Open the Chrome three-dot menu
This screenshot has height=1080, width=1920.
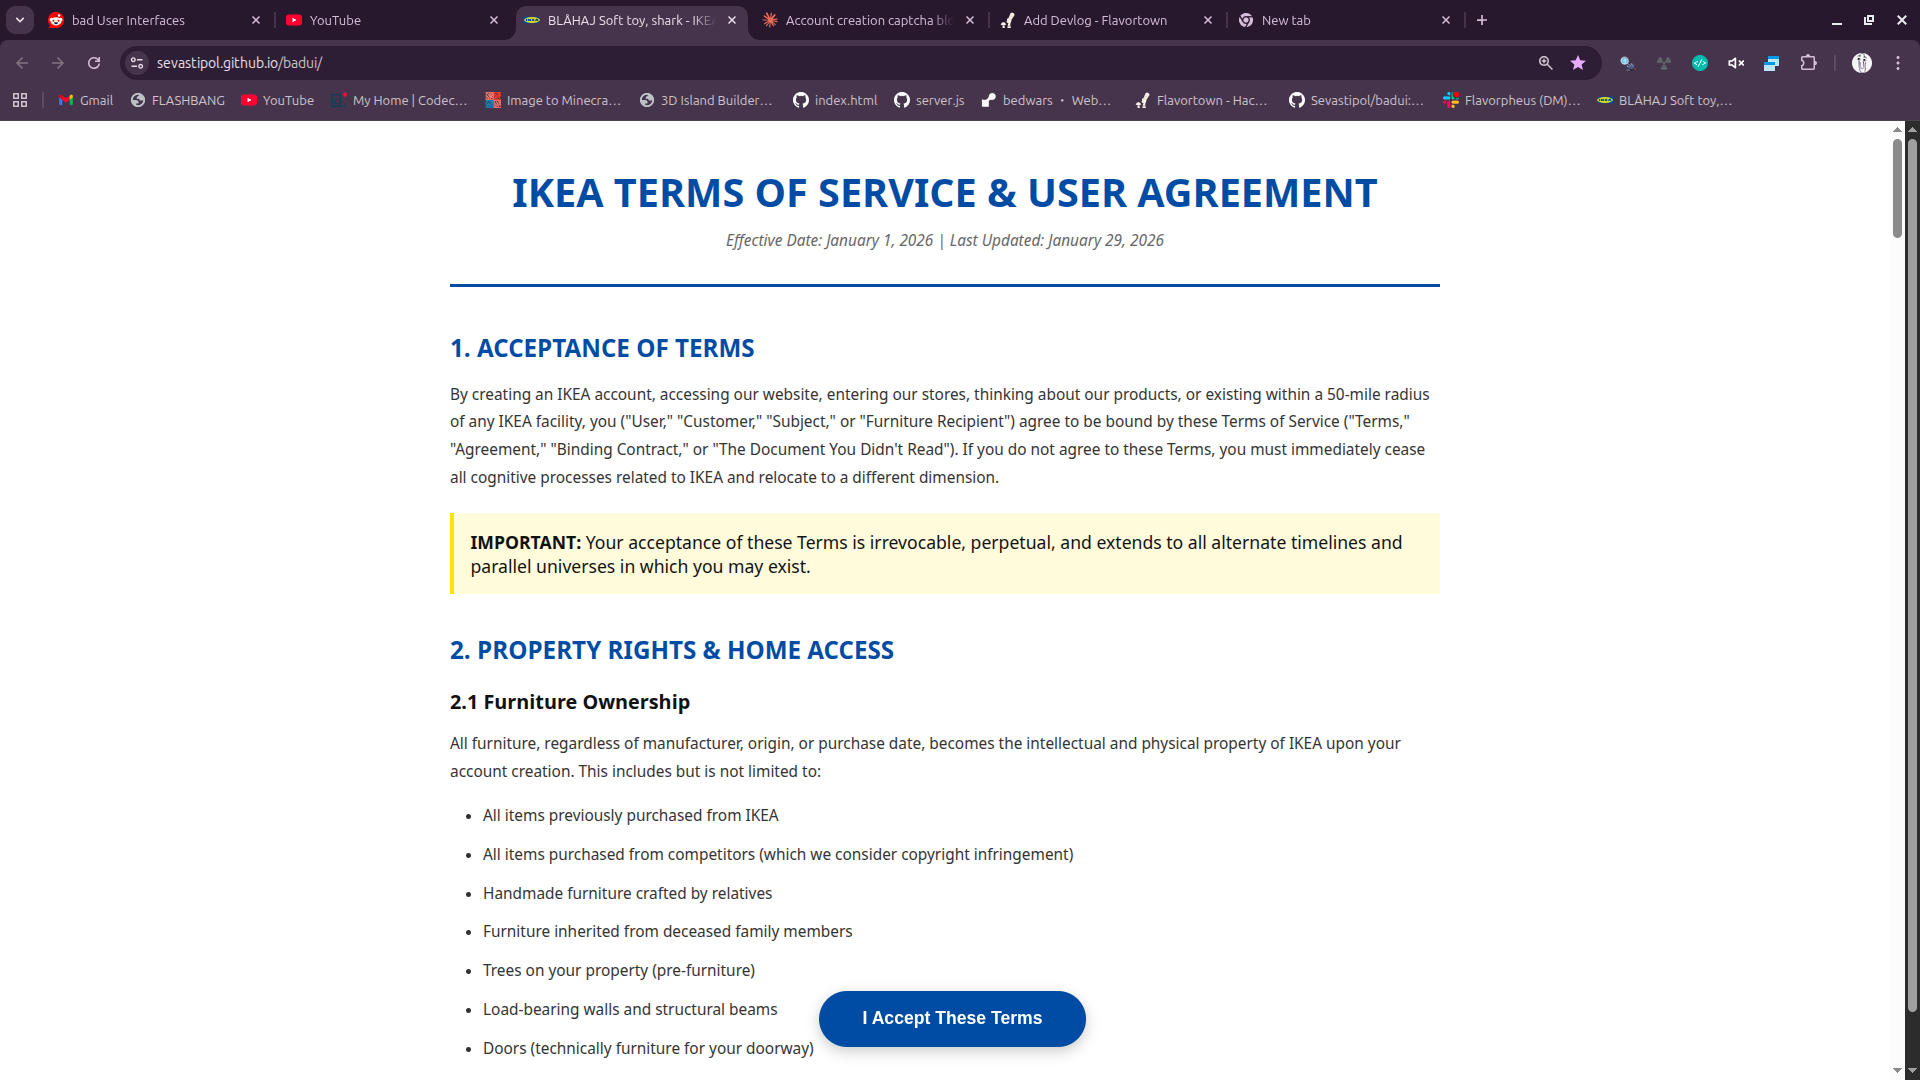click(1898, 63)
